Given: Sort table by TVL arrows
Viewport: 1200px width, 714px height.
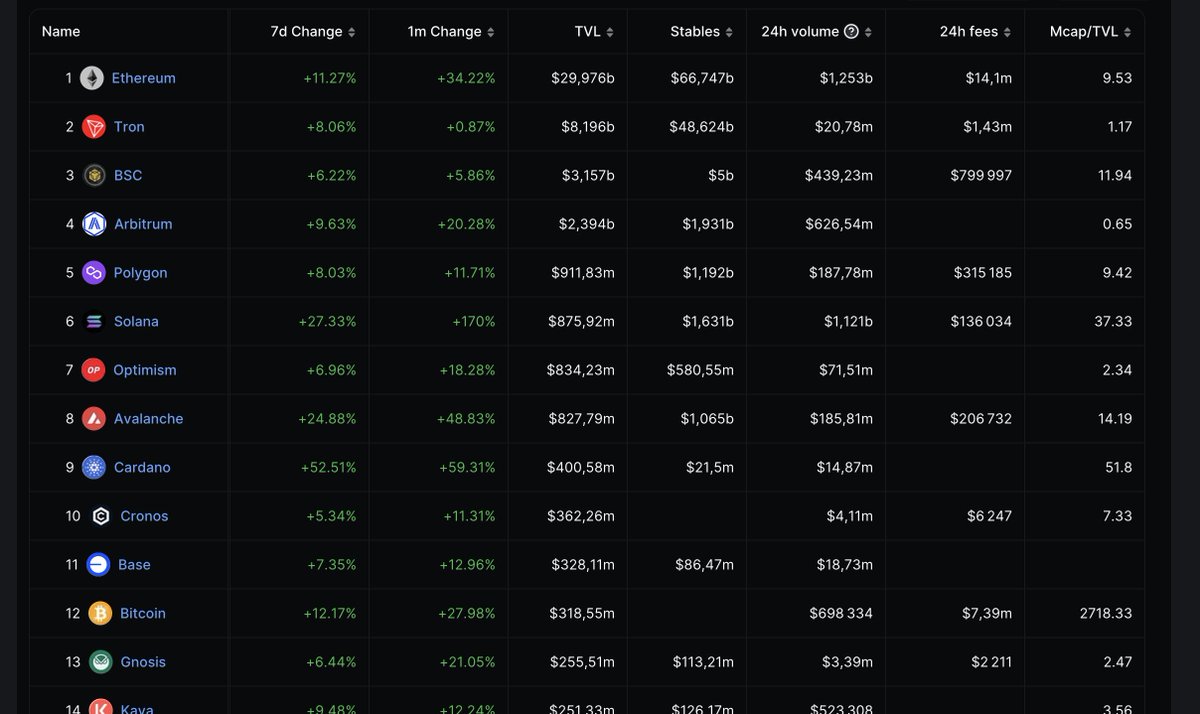Looking at the screenshot, I should (x=610, y=32).
